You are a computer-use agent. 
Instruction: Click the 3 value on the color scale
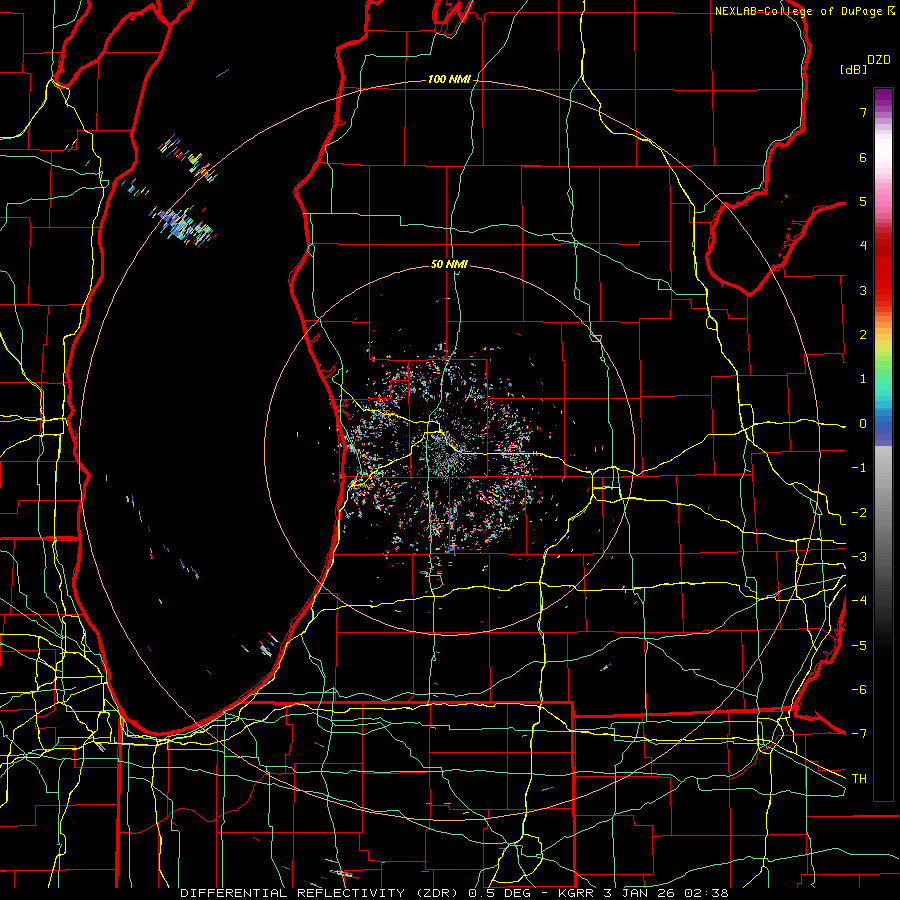(863, 290)
